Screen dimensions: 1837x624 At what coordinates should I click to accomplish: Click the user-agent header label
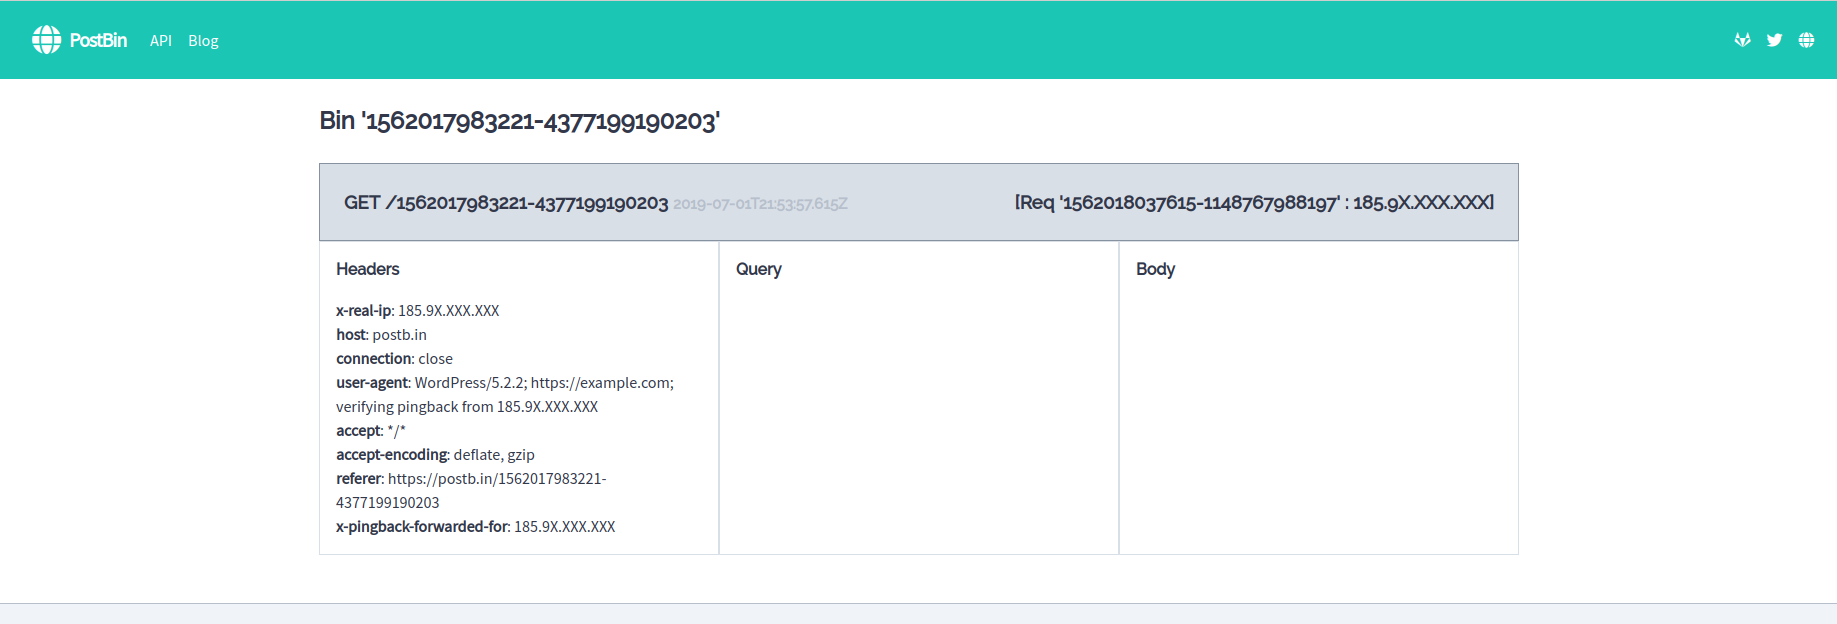[x=372, y=383]
